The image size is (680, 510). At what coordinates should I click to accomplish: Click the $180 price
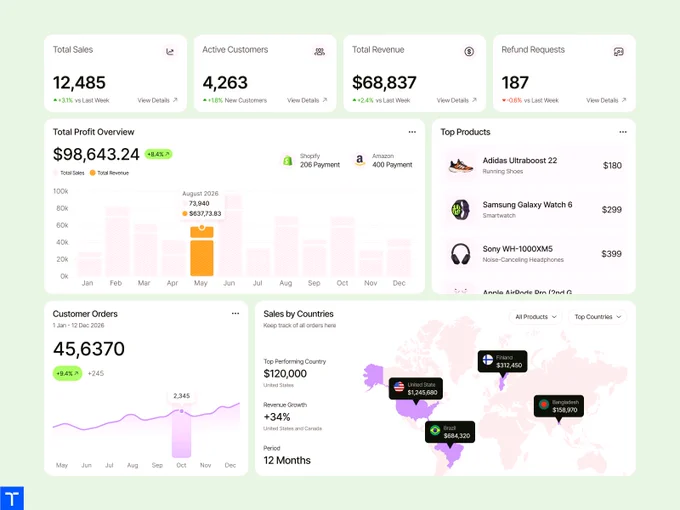tap(612, 166)
